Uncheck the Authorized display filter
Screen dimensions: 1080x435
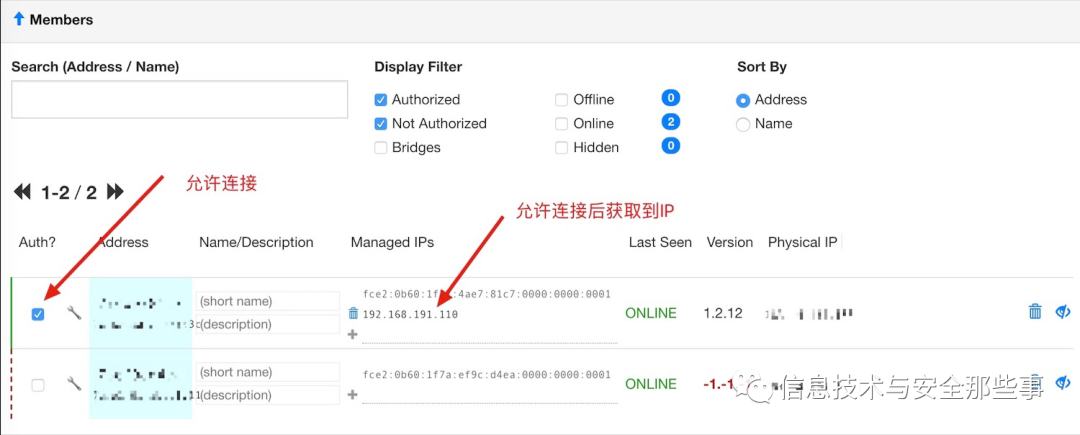click(380, 100)
